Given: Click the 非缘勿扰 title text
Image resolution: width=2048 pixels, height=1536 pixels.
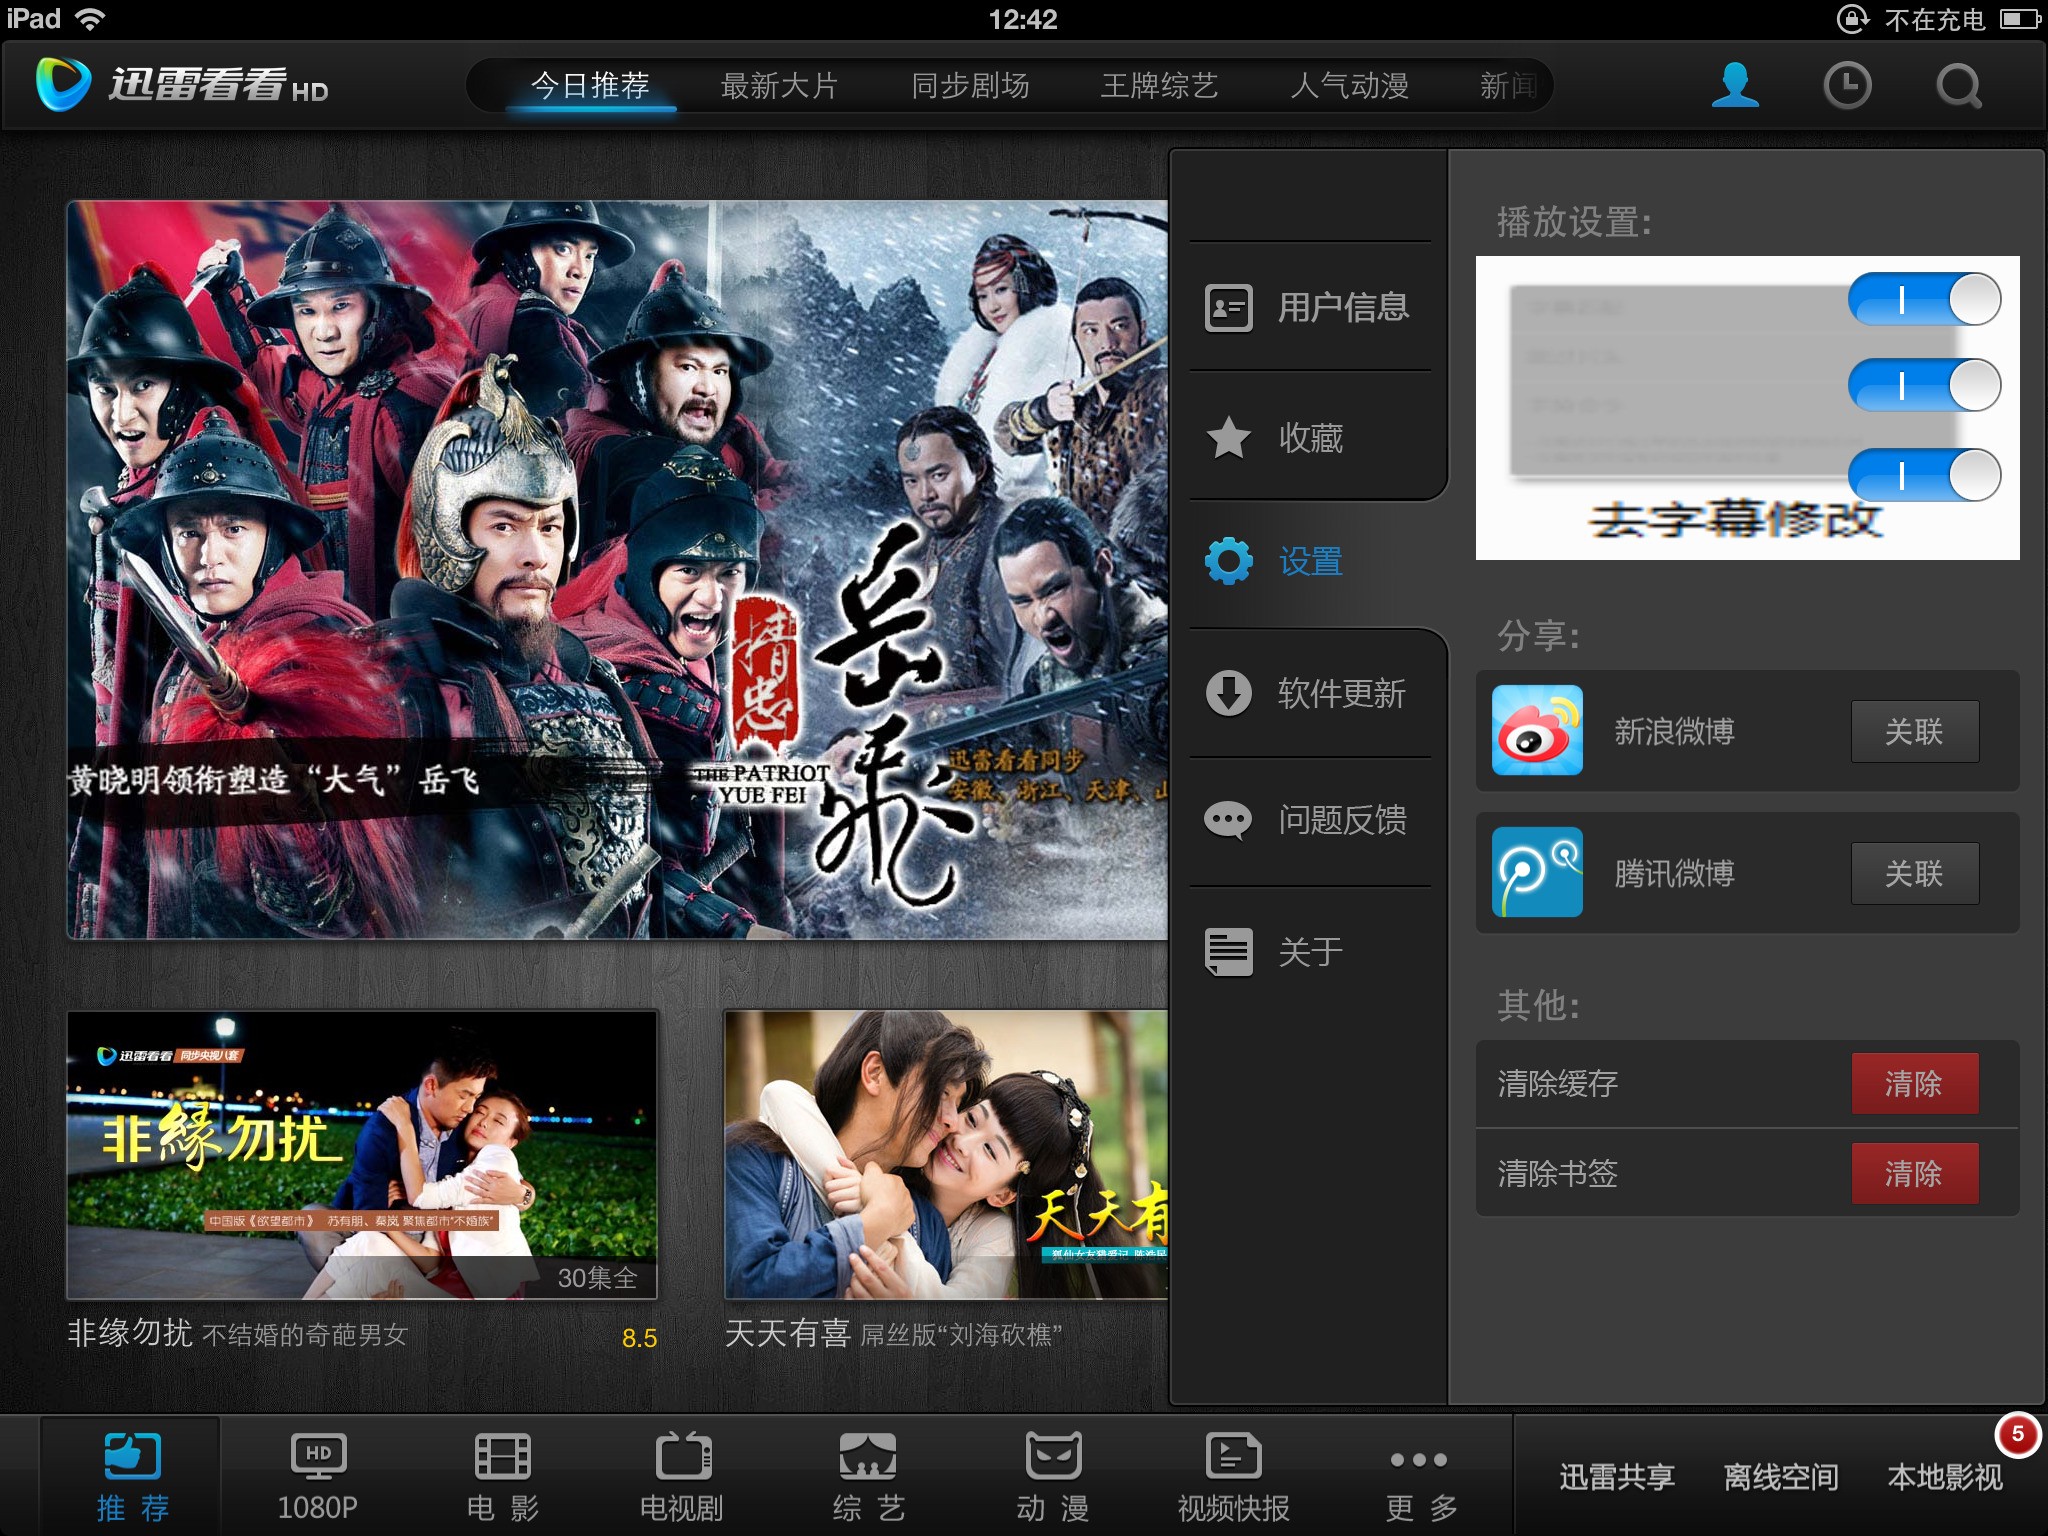Looking at the screenshot, I should tap(130, 1333).
